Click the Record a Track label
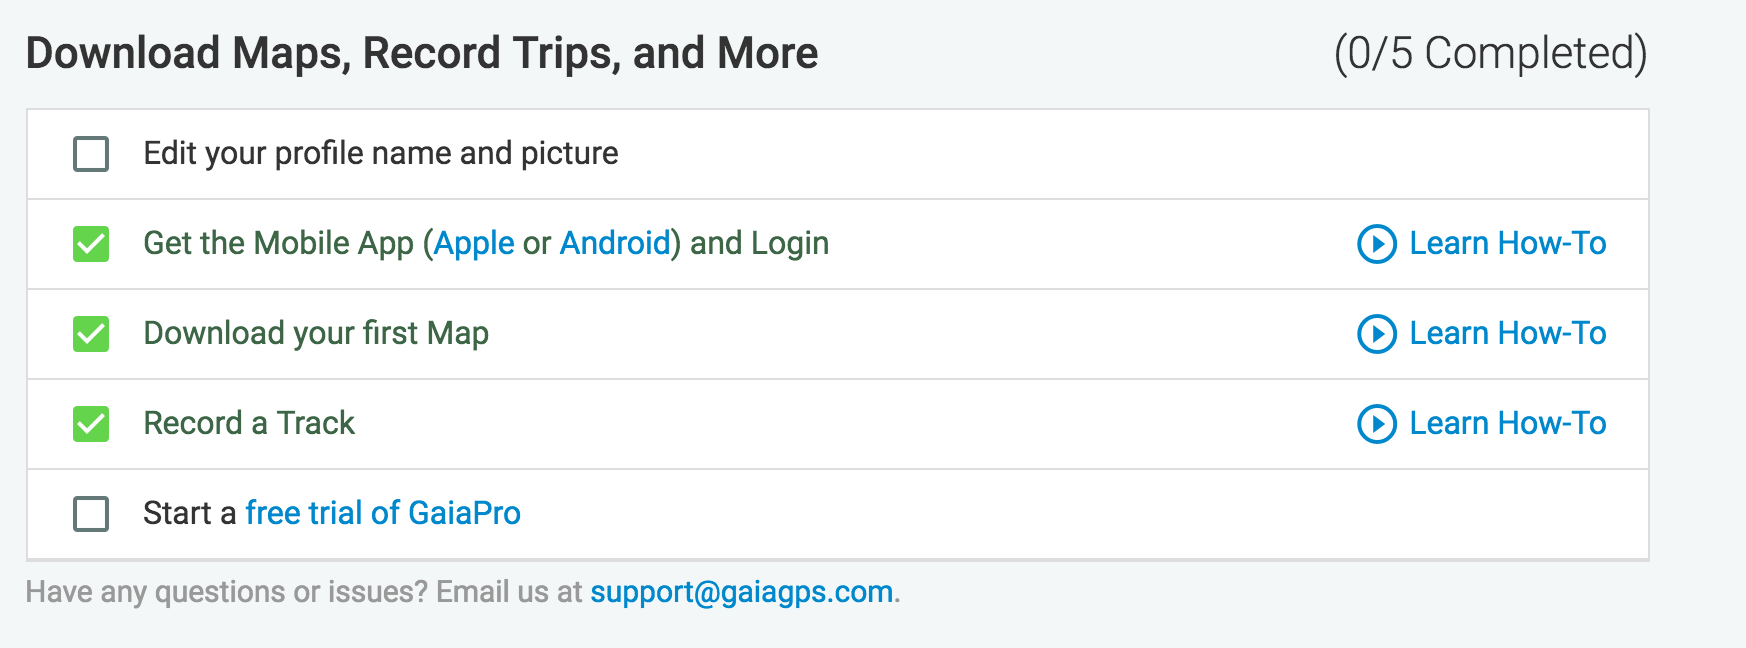The width and height of the screenshot is (1746, 648). [x=249, y=423]
